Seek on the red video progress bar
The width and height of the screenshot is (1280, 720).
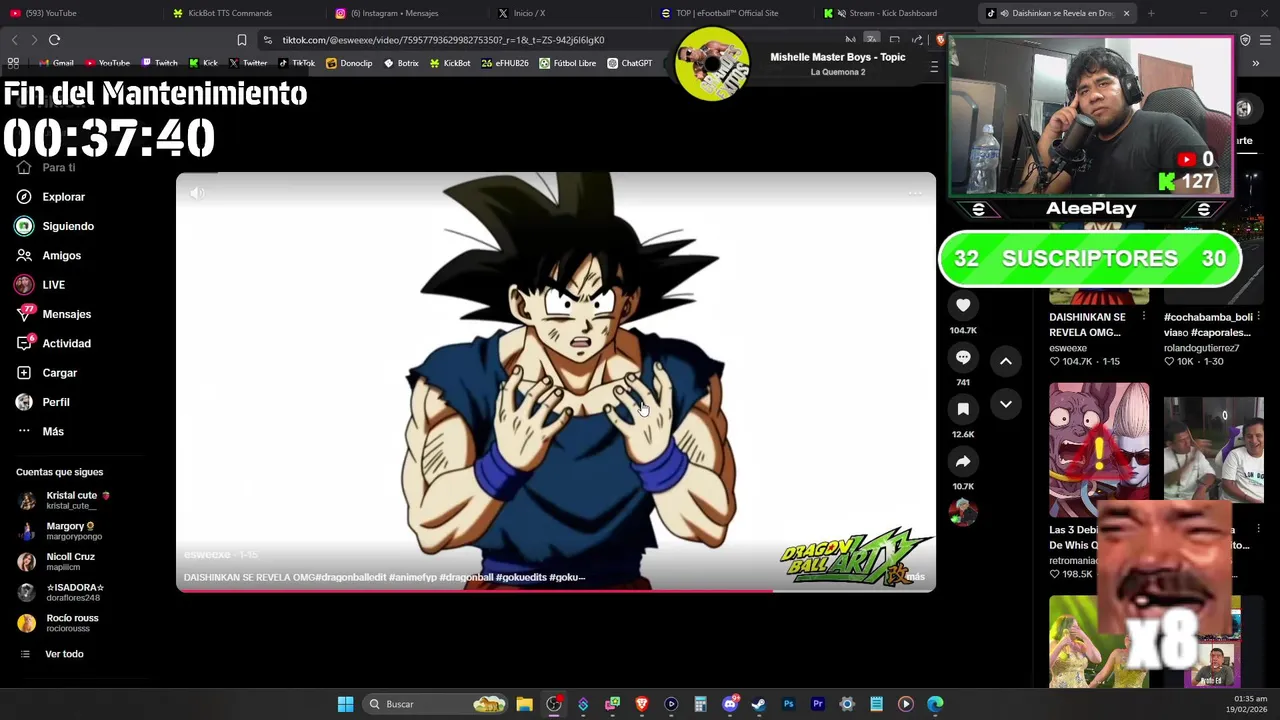(x=556, y=590)
